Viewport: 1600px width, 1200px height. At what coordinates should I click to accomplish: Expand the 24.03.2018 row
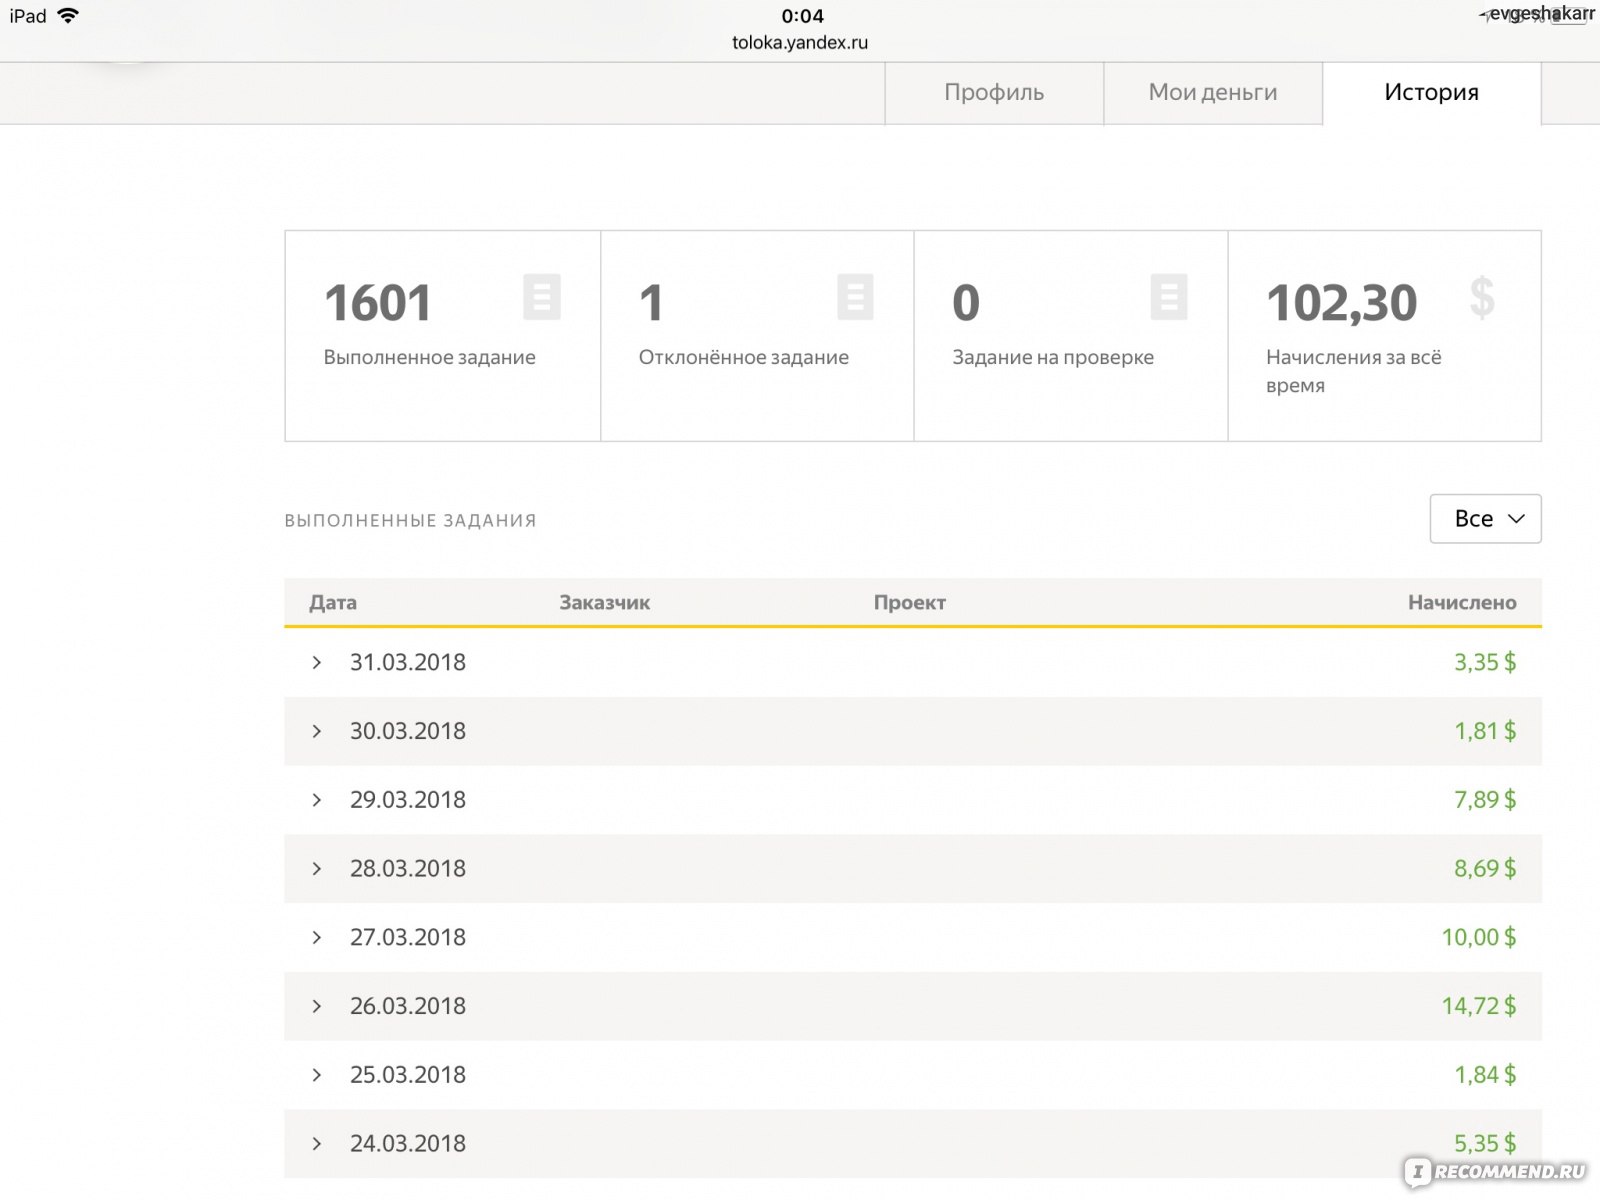click(x=317, y=1143)
